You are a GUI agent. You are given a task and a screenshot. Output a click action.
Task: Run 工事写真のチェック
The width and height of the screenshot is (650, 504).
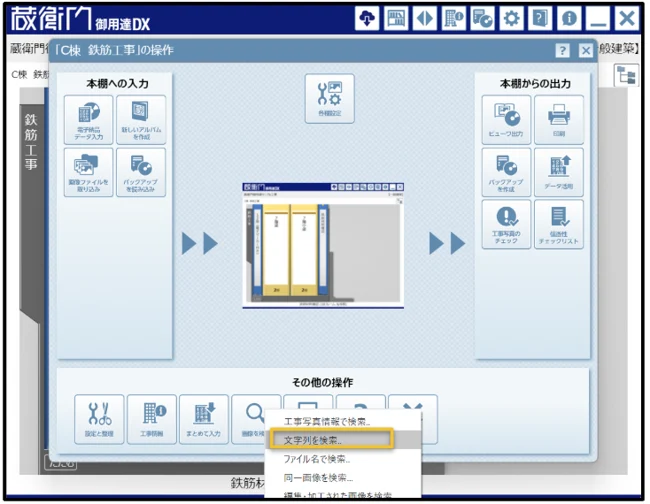tap(506, 225)
